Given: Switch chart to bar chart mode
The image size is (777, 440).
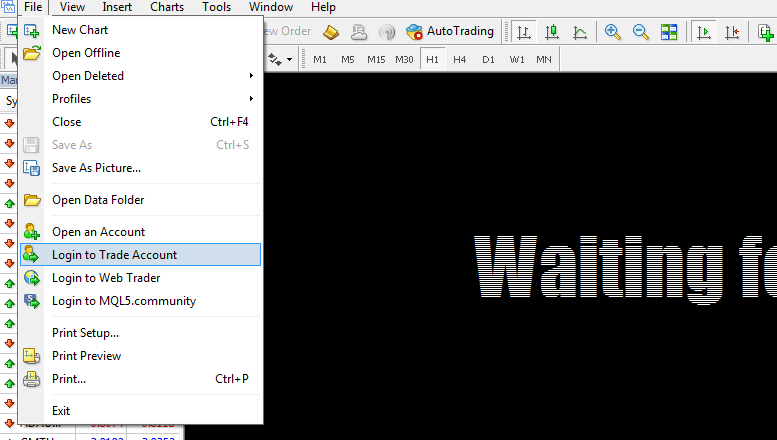Looking at the screenshot, I should click(523, 32).
